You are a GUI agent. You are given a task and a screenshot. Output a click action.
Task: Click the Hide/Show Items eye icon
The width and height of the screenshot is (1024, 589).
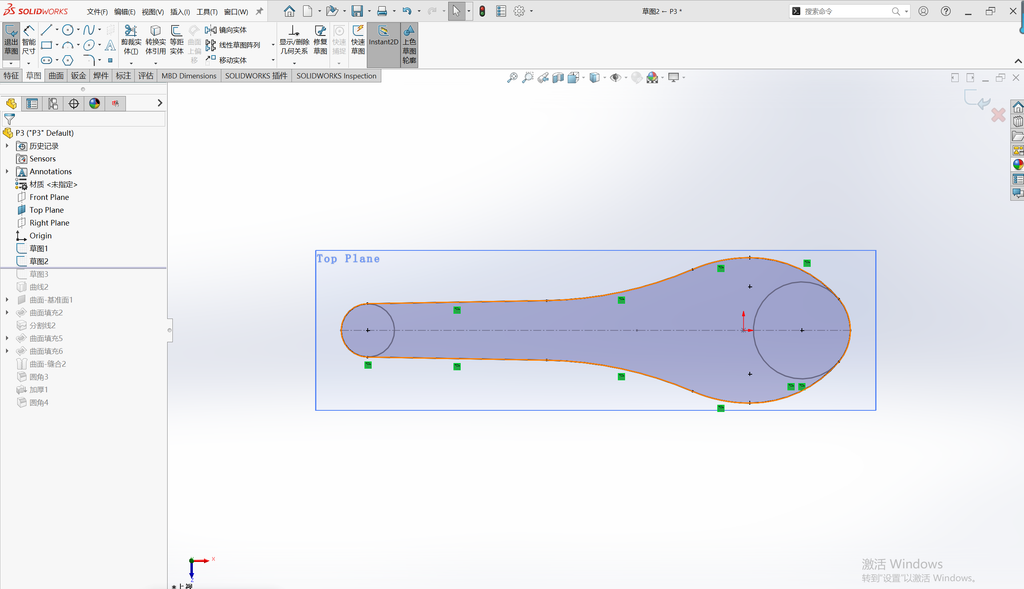tap(615, 78)
